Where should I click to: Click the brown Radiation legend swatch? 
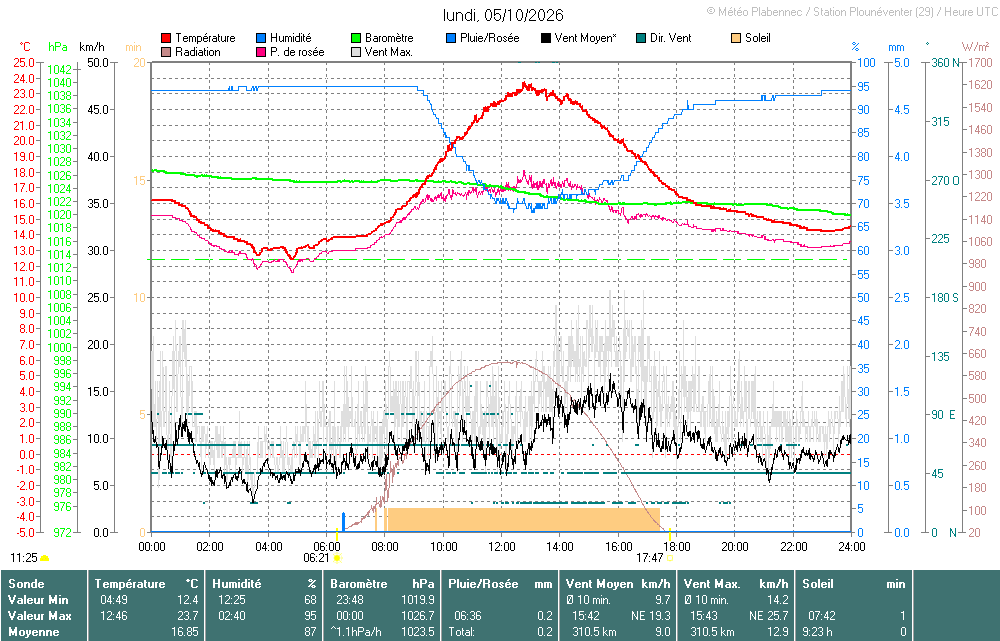coord(166,52)
